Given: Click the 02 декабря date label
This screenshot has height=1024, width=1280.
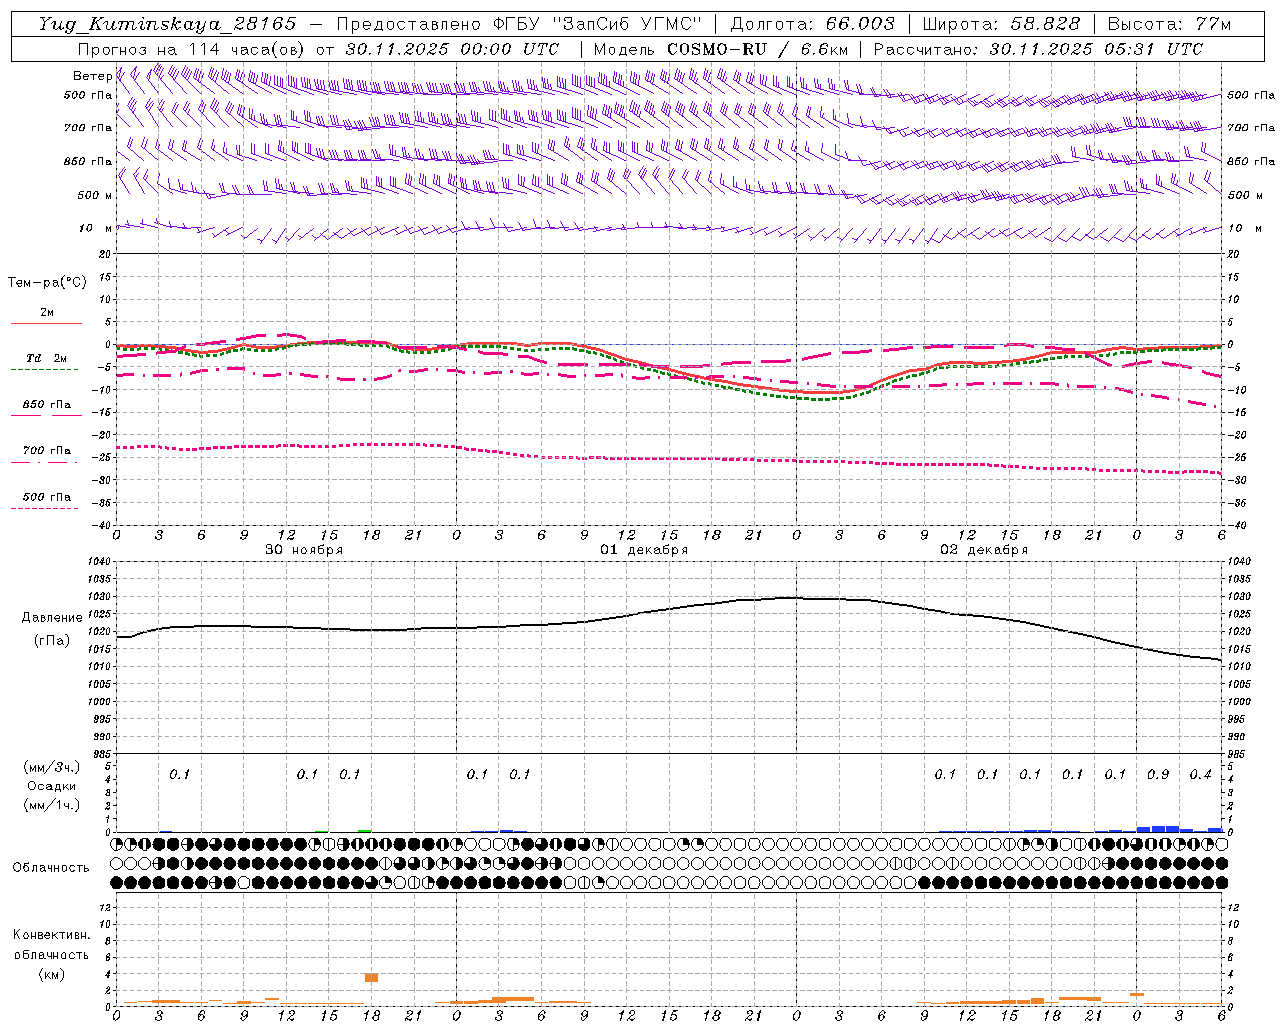Looking at the screenshot, I should tap(984, 550).
